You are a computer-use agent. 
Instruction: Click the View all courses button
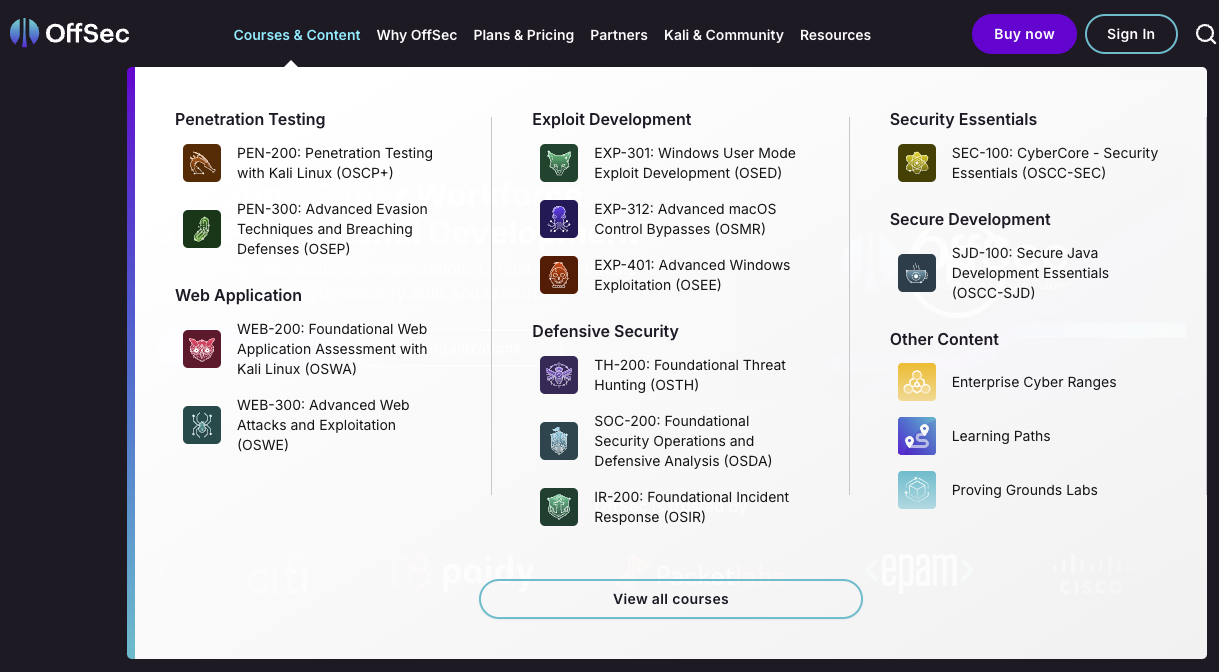point(670,599)
